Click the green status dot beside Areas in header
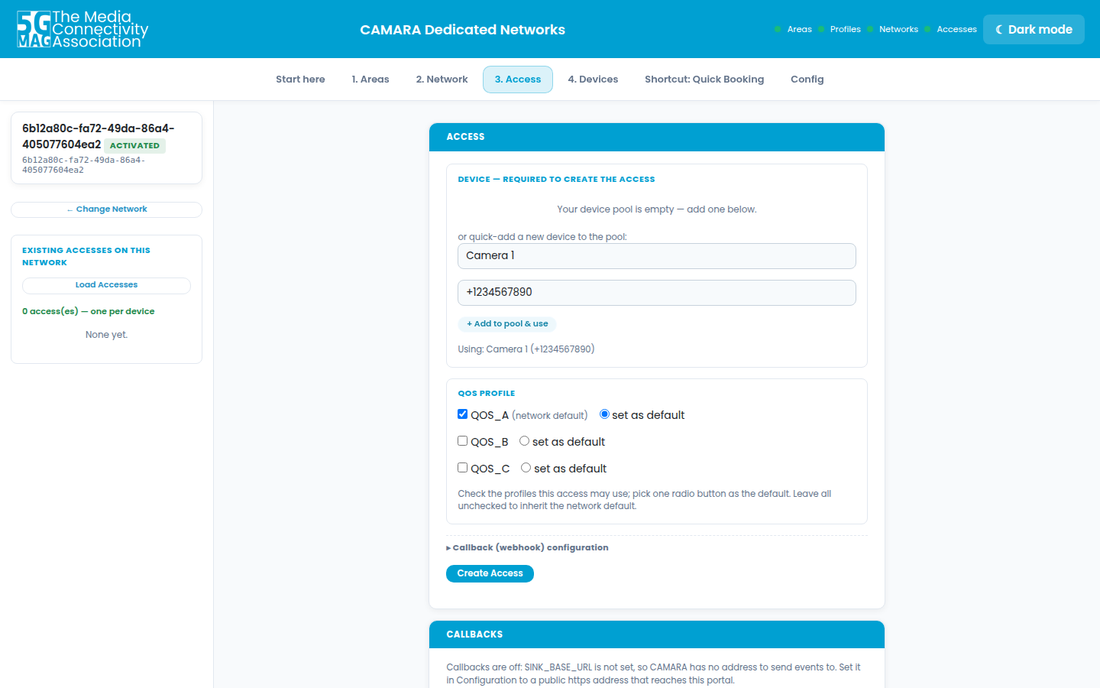 [x=777, y=29]
